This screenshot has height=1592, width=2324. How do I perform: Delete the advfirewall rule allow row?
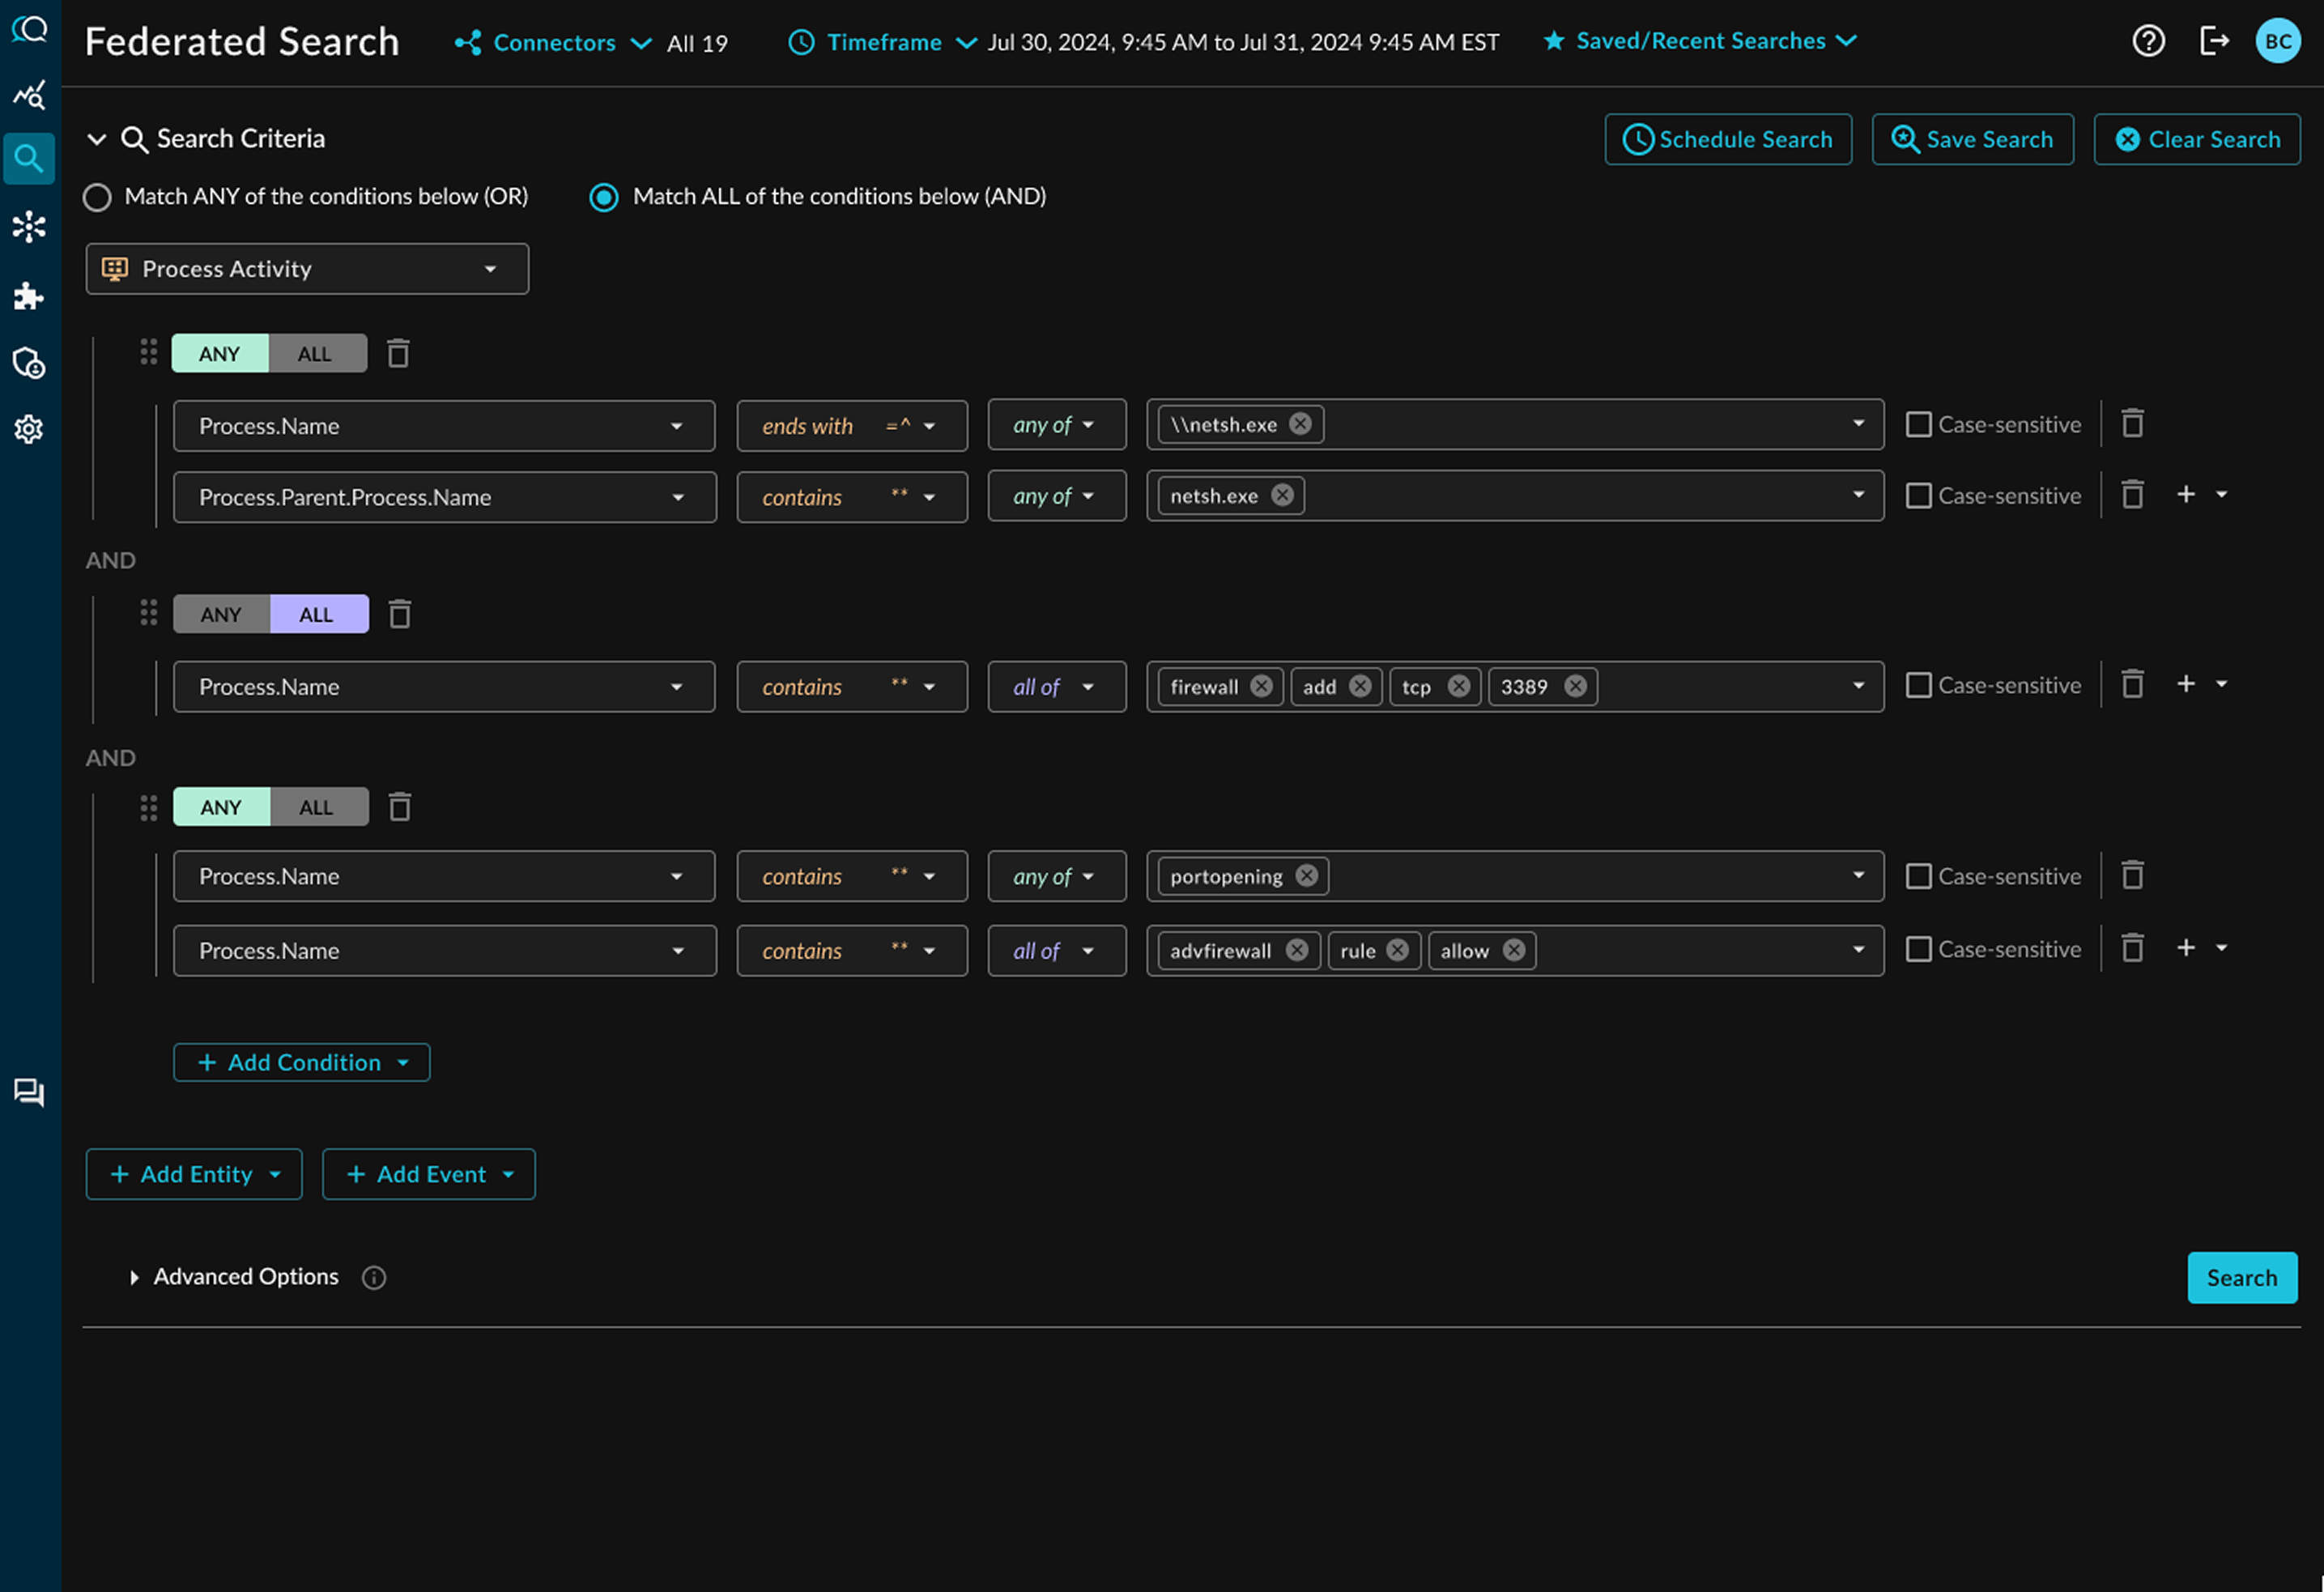[x=2132, y=949]
